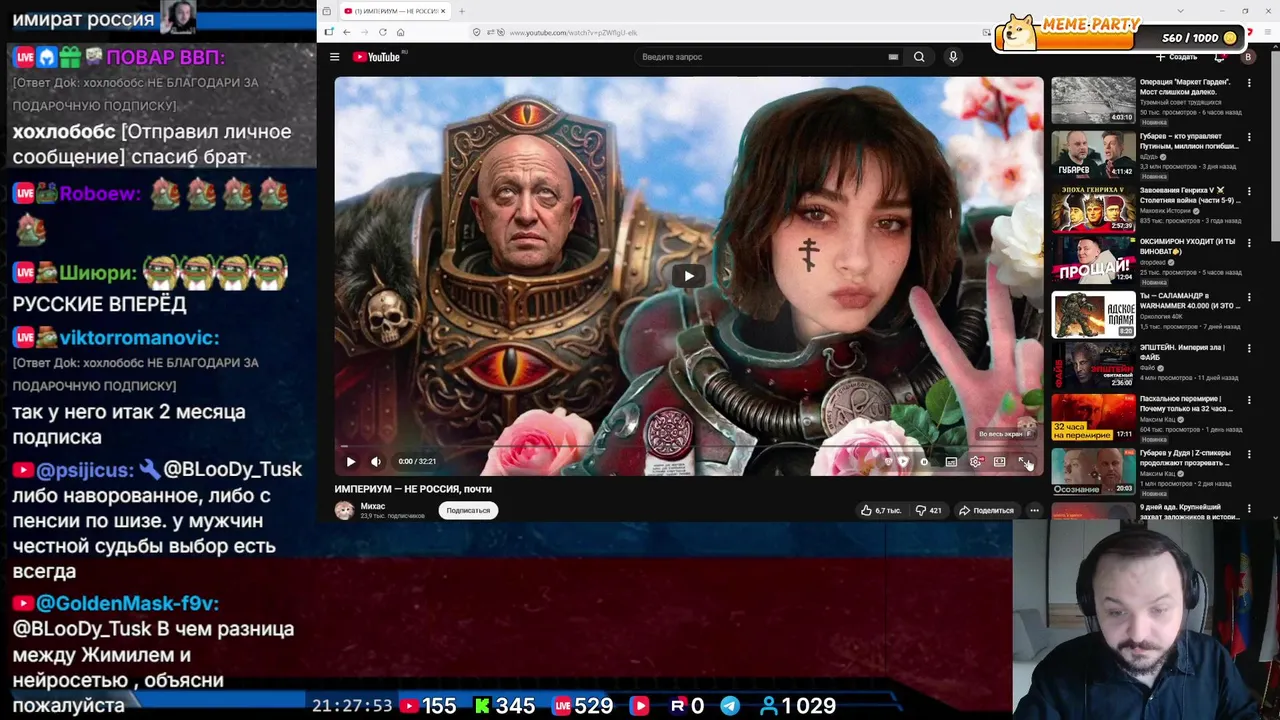The height and width of the screenshot is (720, 1280).
Task: Open the player settings gear
Action: [976, 461]
